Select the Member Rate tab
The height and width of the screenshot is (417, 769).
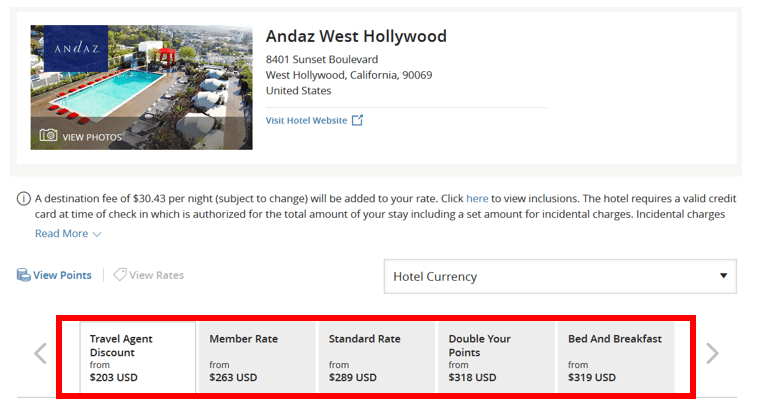[x=257, y=358]
